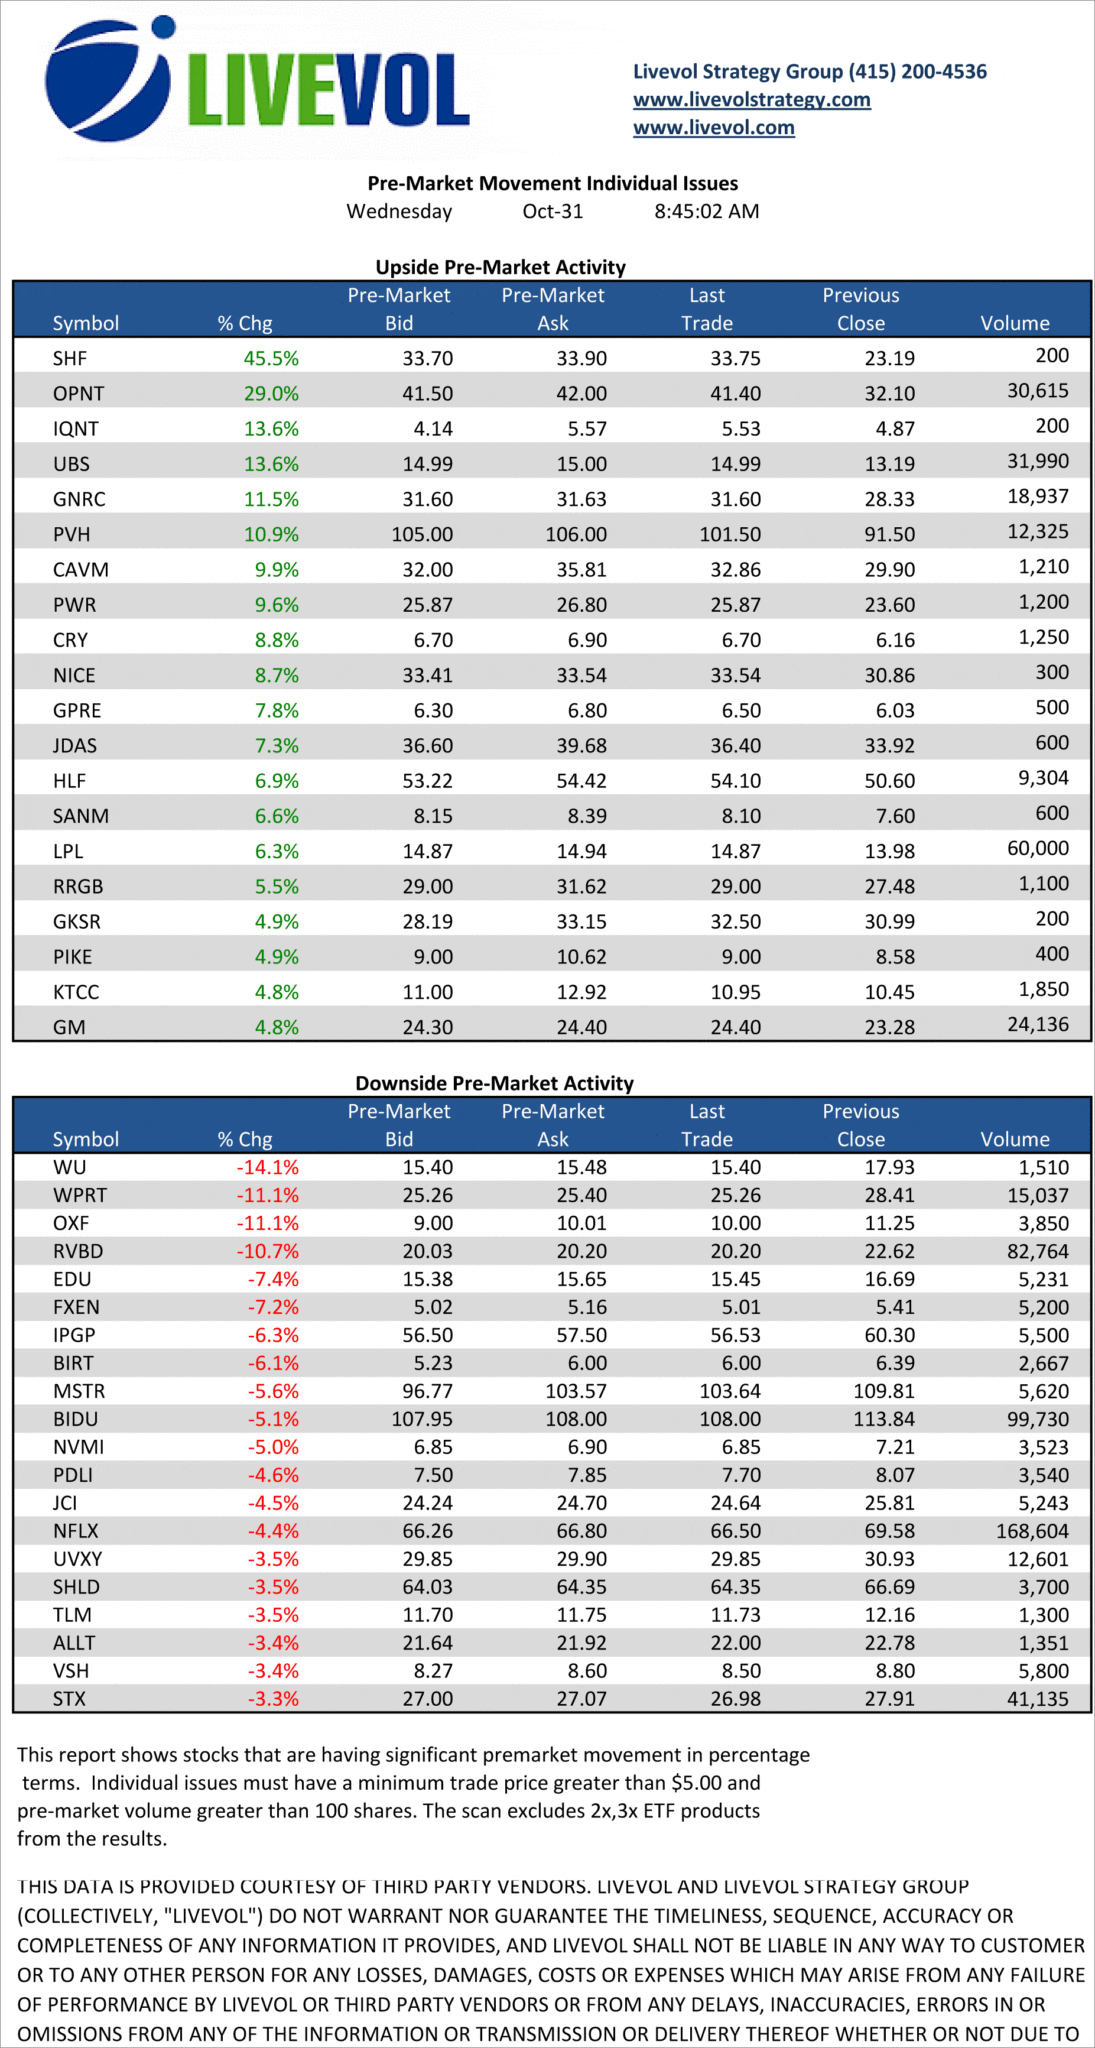
Task: Select the GM symbol in Upside table
Action: tap(69, 1027)
